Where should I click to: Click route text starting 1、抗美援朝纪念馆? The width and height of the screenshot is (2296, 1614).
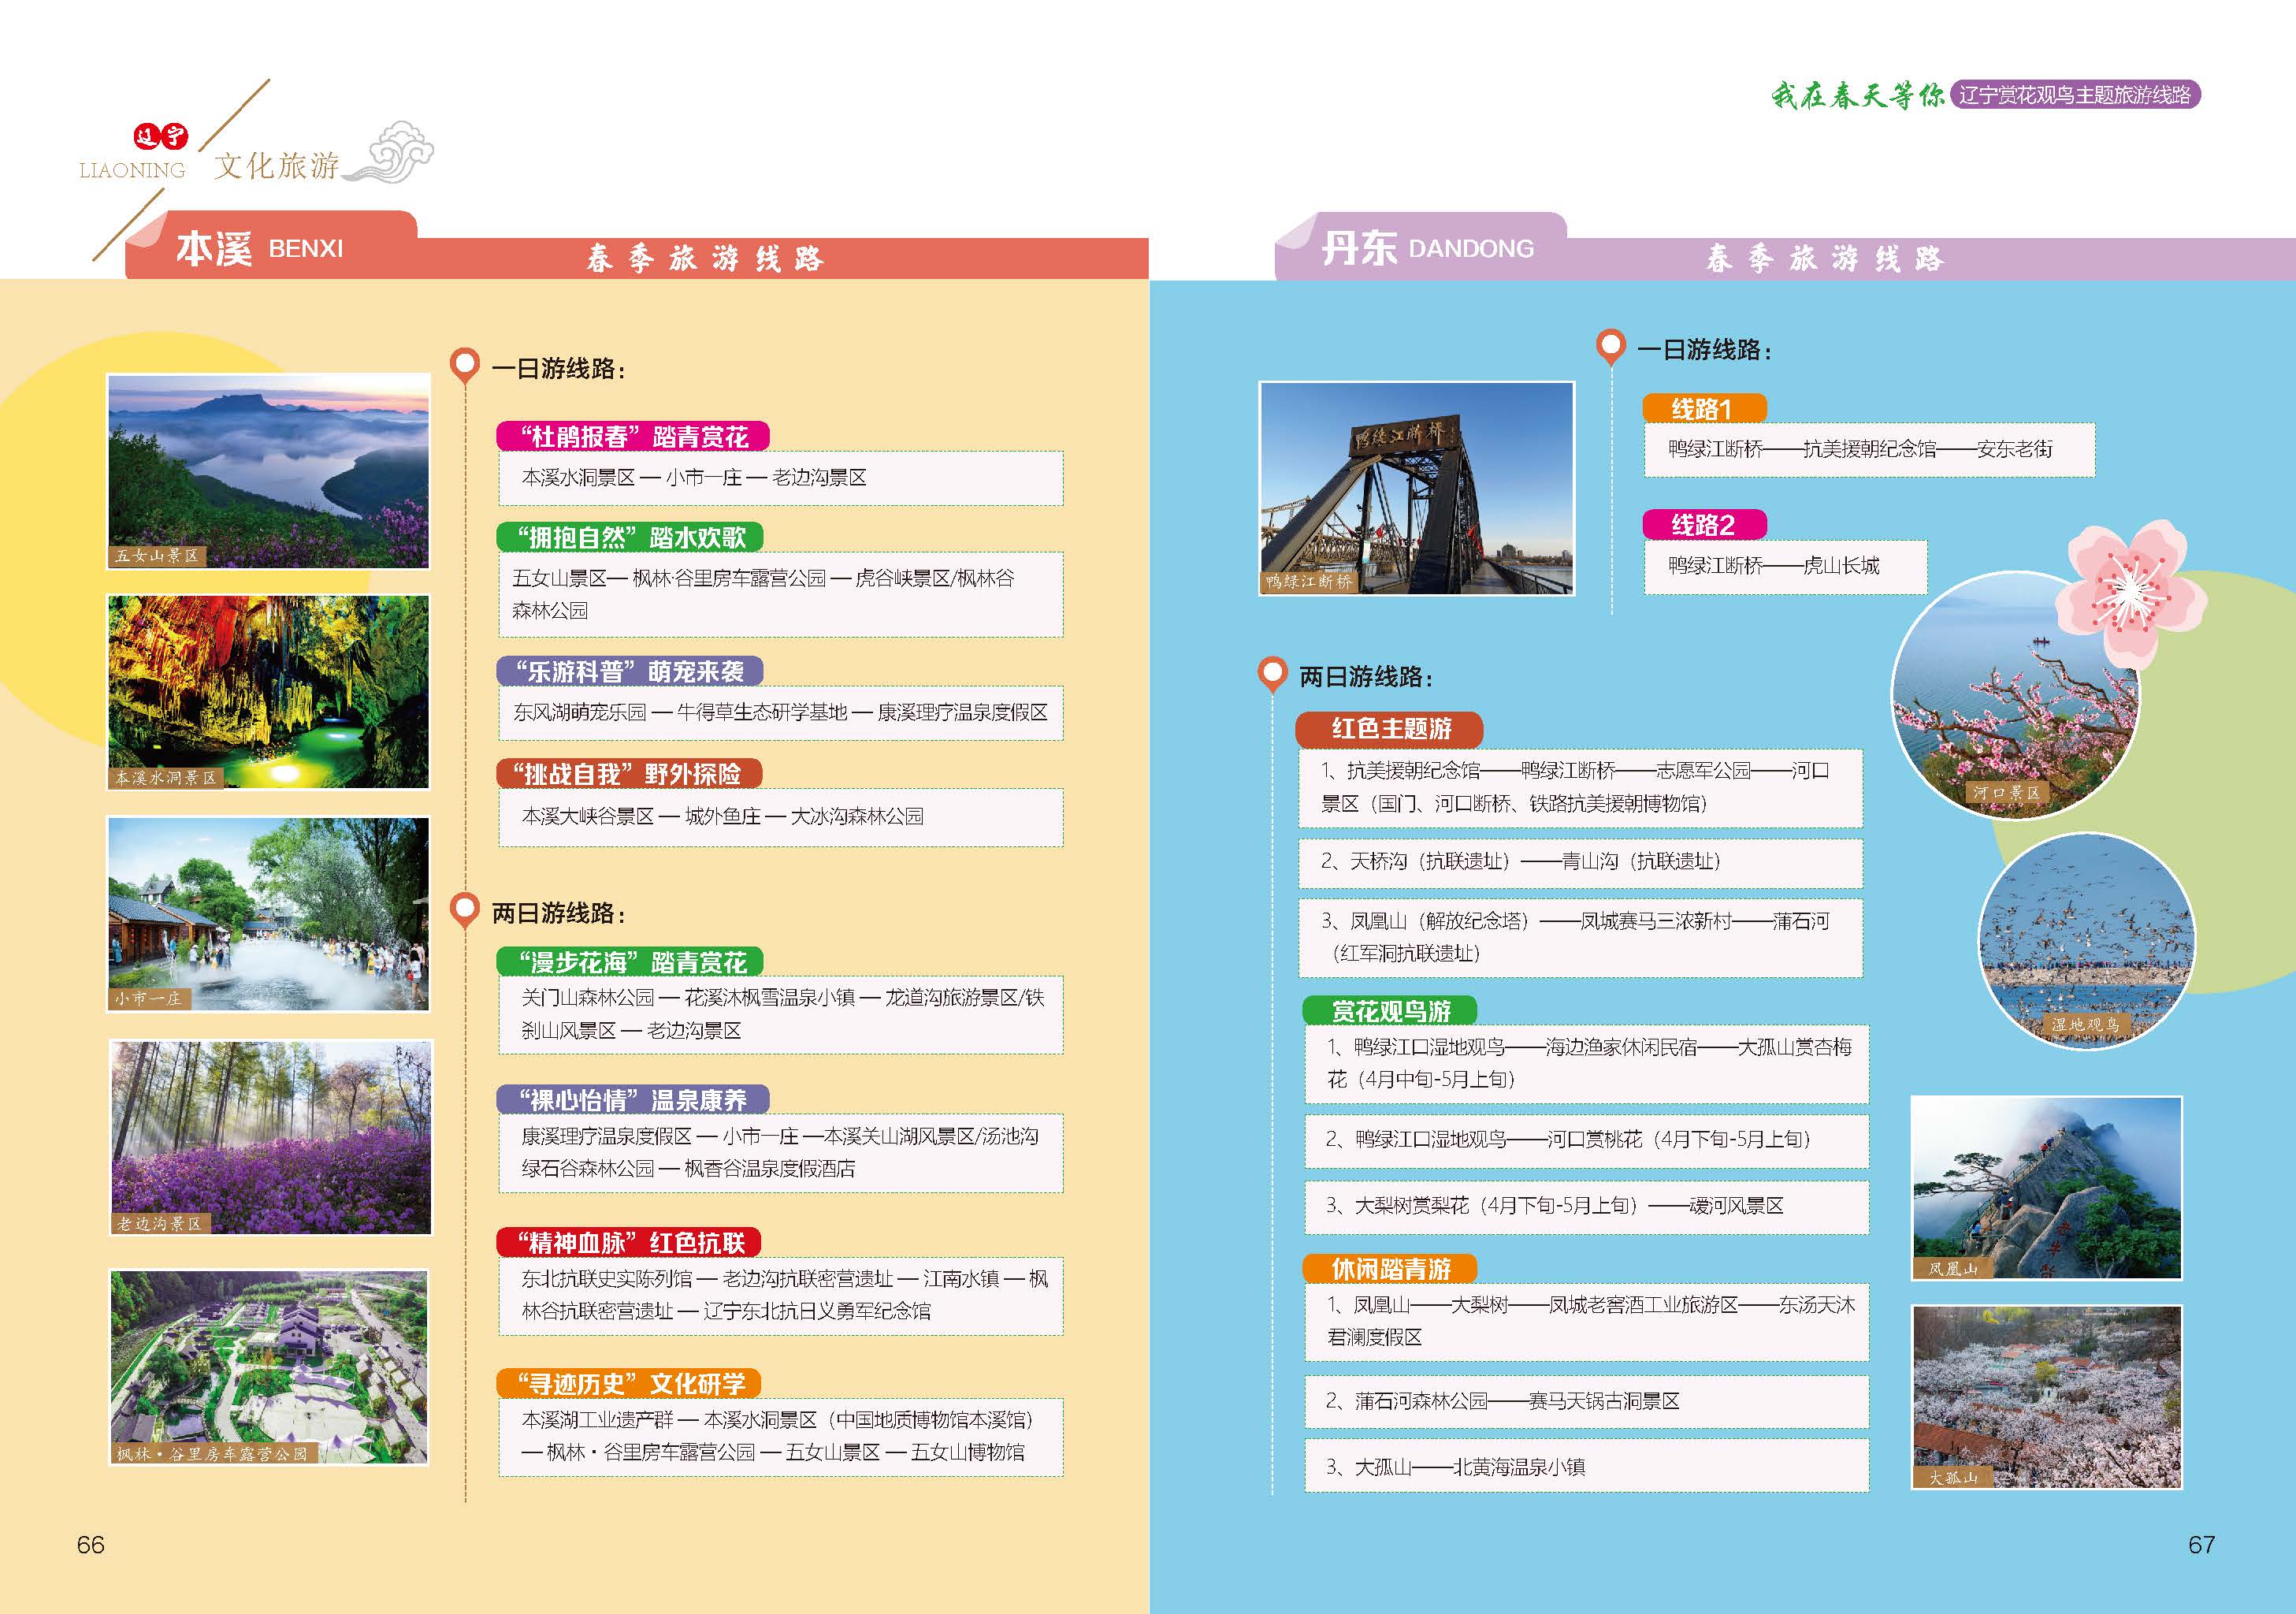(1575, 787)
